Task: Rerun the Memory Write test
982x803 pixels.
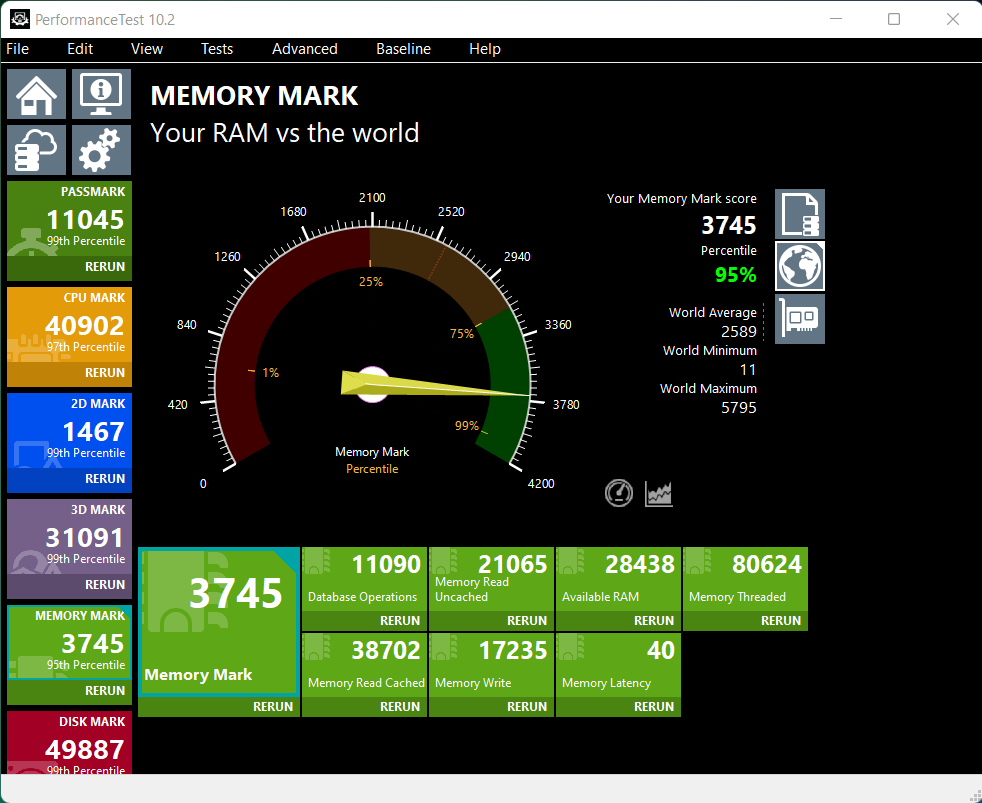Action: tap(527, 706)
